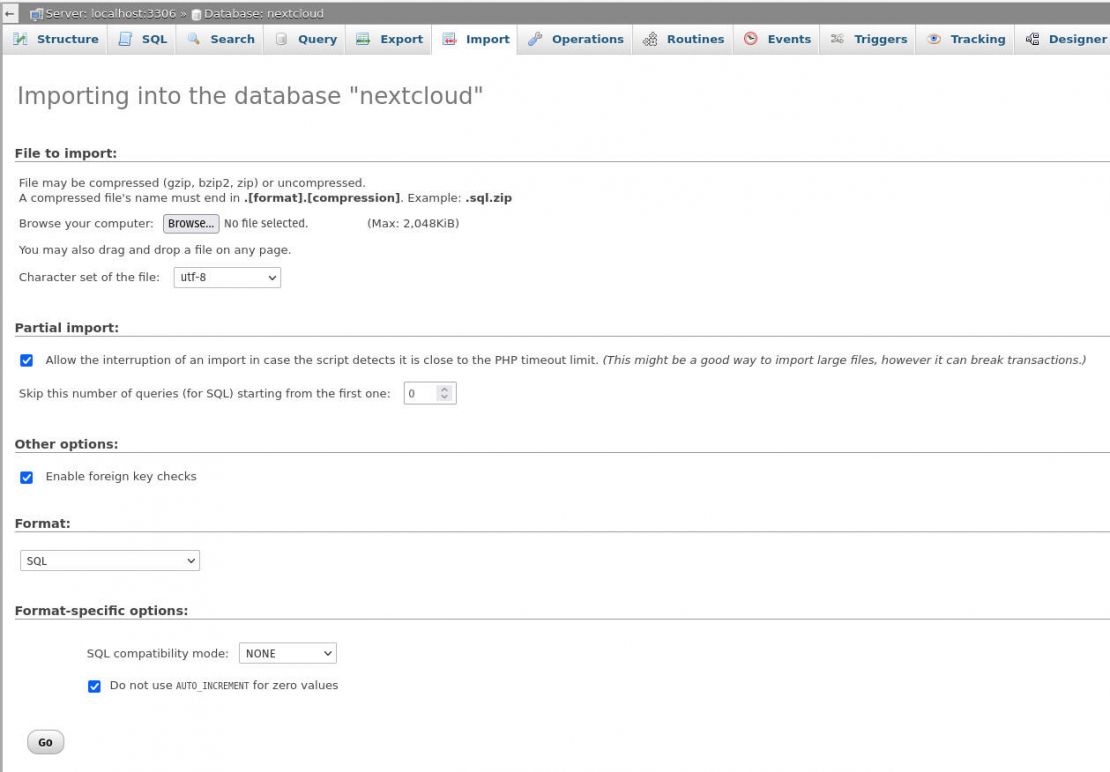Viewport: 1110px width, 772px height.
Task: Open the SQL compatibility mode dropdown
Action: point(287,653)
